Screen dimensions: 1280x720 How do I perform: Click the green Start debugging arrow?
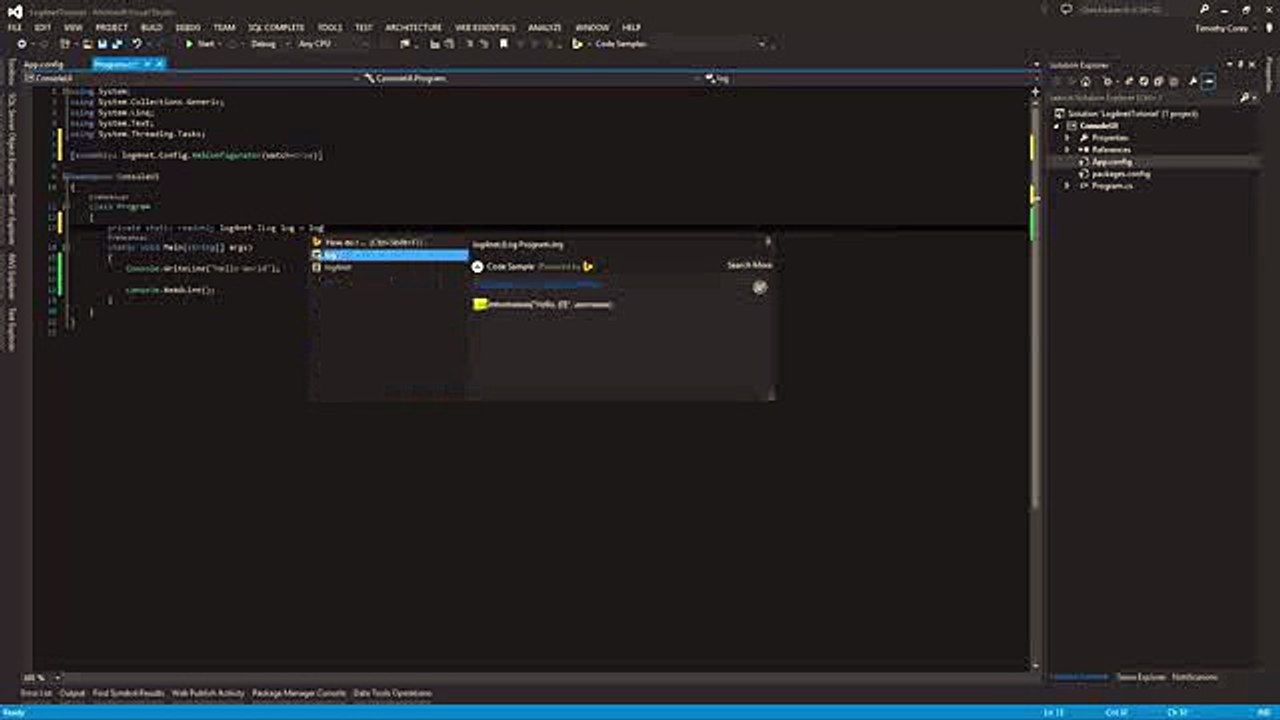[189, 44]
